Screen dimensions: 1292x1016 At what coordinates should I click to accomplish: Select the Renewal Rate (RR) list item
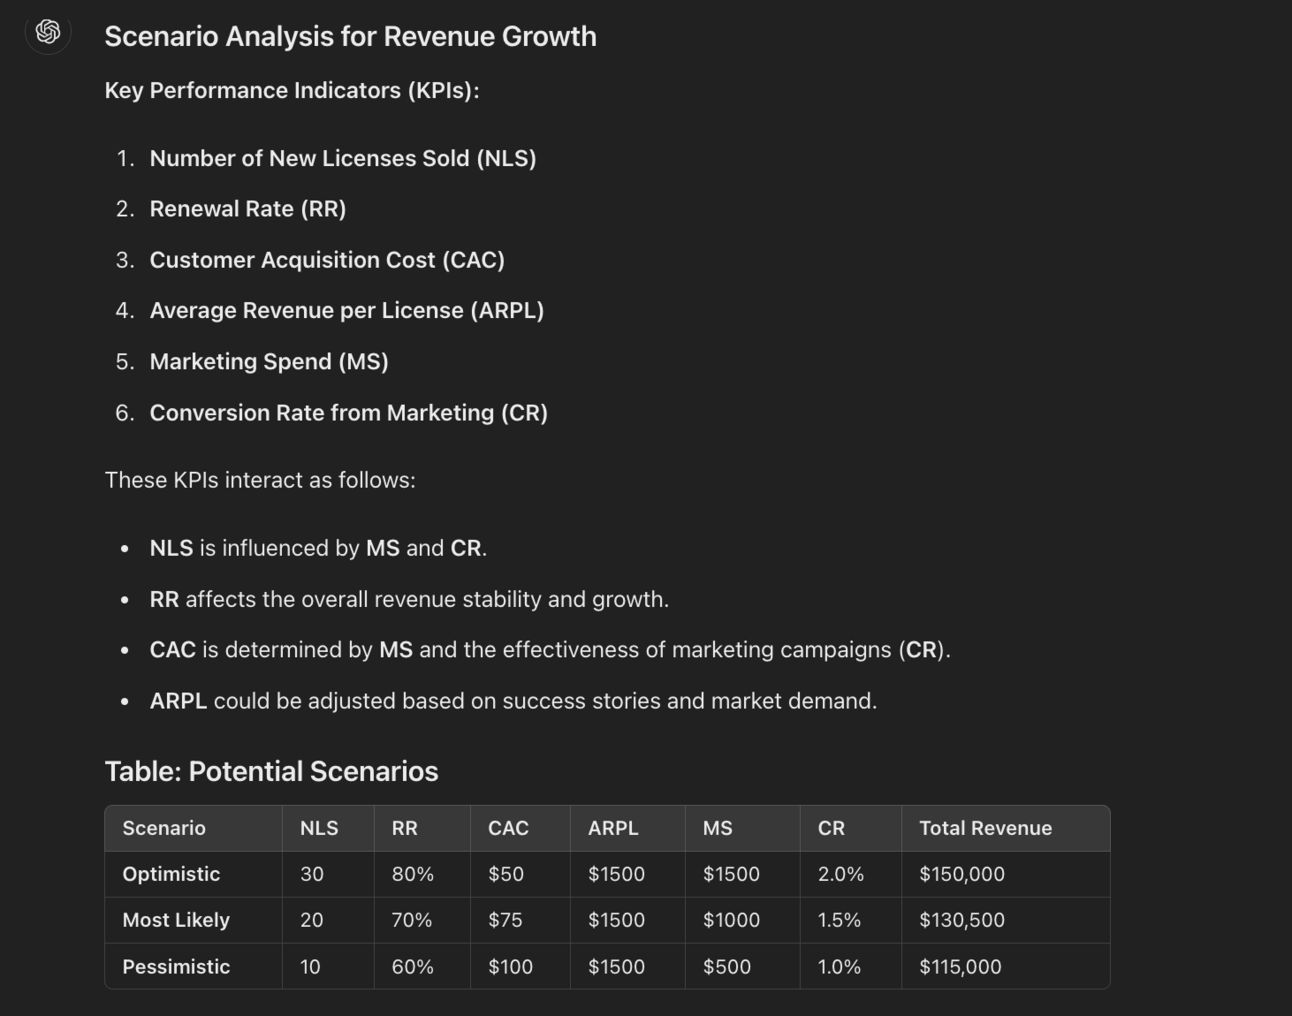click(247, 209)
